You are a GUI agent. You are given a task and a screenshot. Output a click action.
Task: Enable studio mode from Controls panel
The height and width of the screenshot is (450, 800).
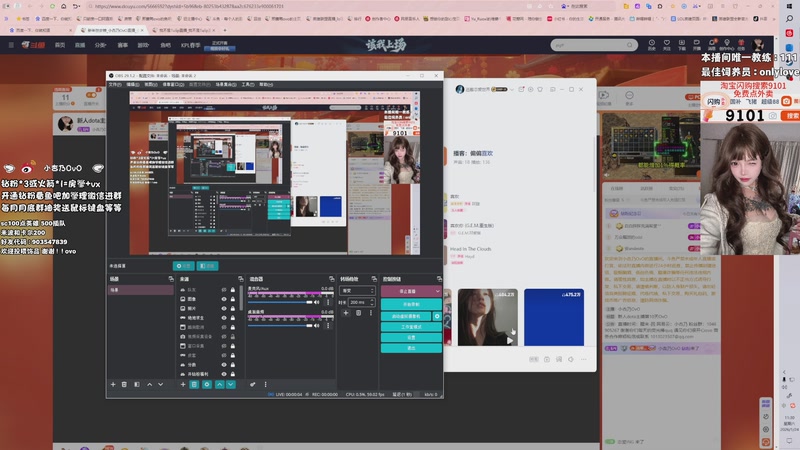[x=411, y=327]
